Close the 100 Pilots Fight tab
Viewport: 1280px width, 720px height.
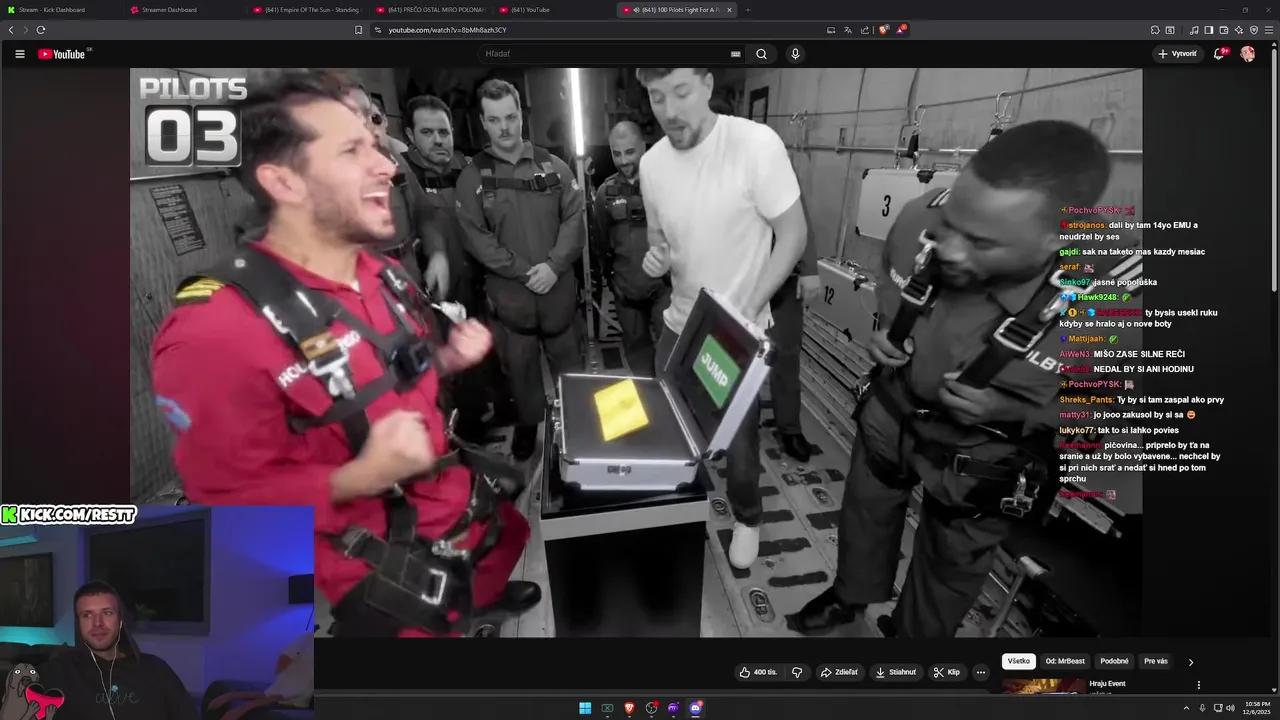pos(729,10)
